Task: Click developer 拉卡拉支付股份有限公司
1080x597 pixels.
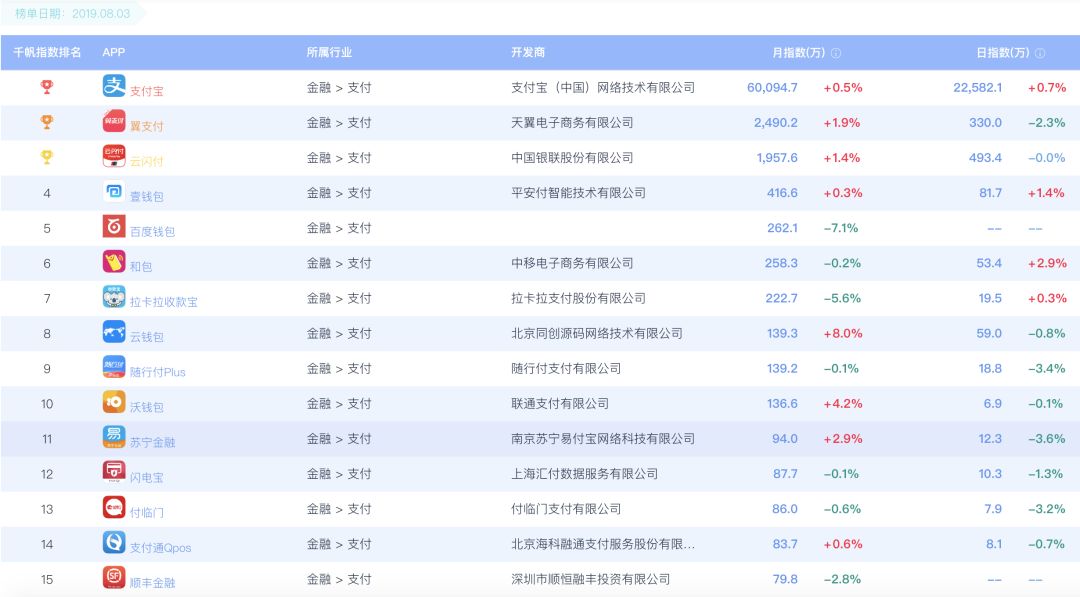Action: click(x=578, y=298)
